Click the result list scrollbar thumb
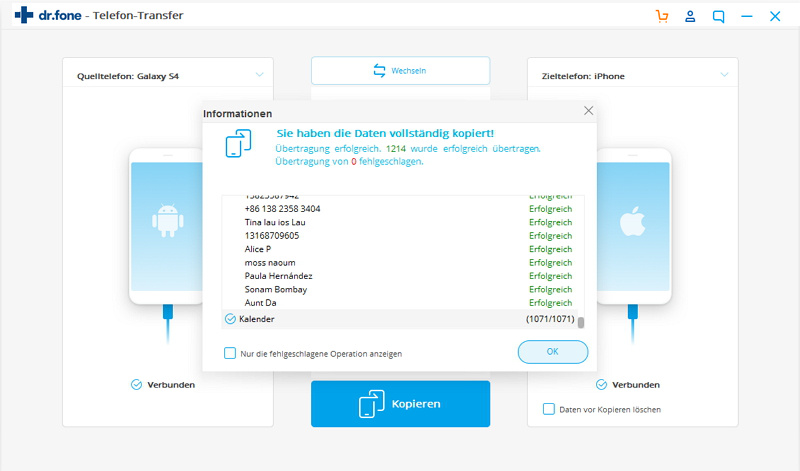 [x=581, y=323]
